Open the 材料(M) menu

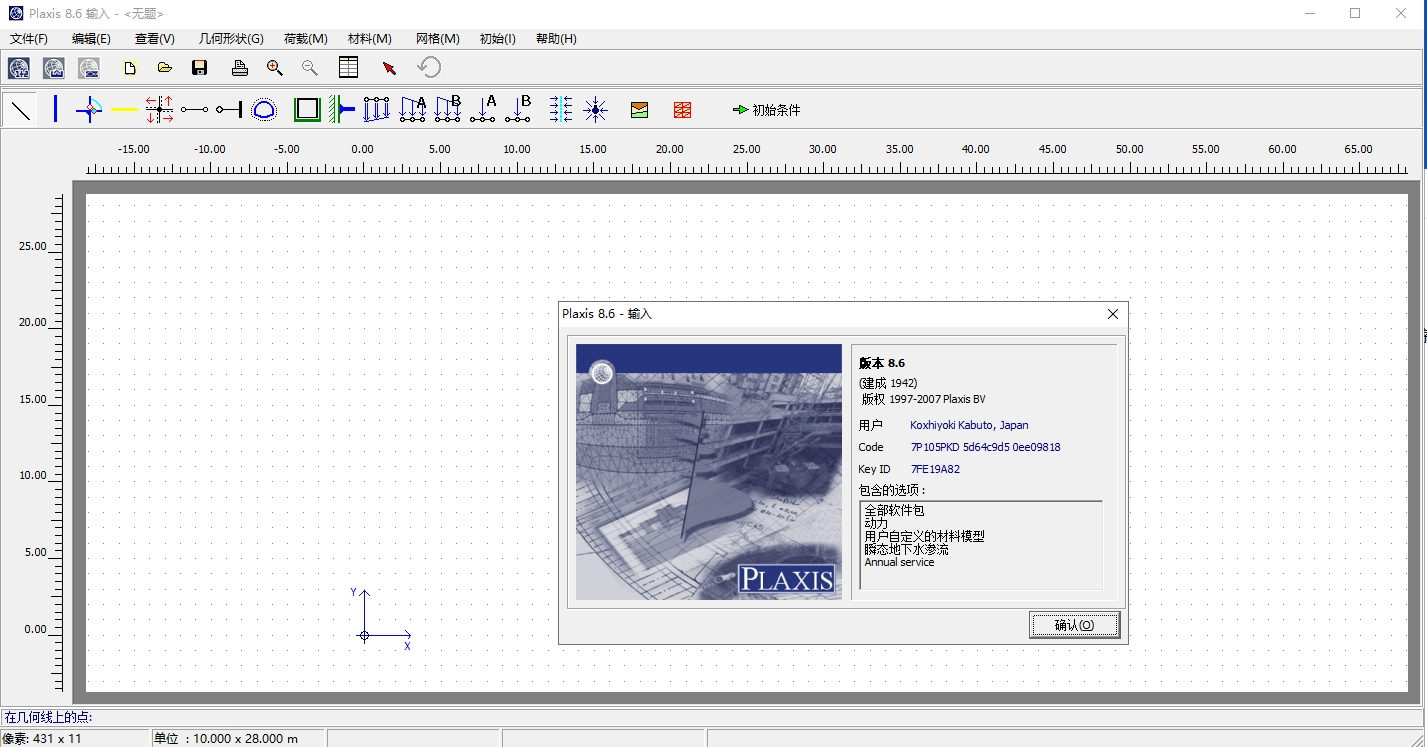(369, 39)
